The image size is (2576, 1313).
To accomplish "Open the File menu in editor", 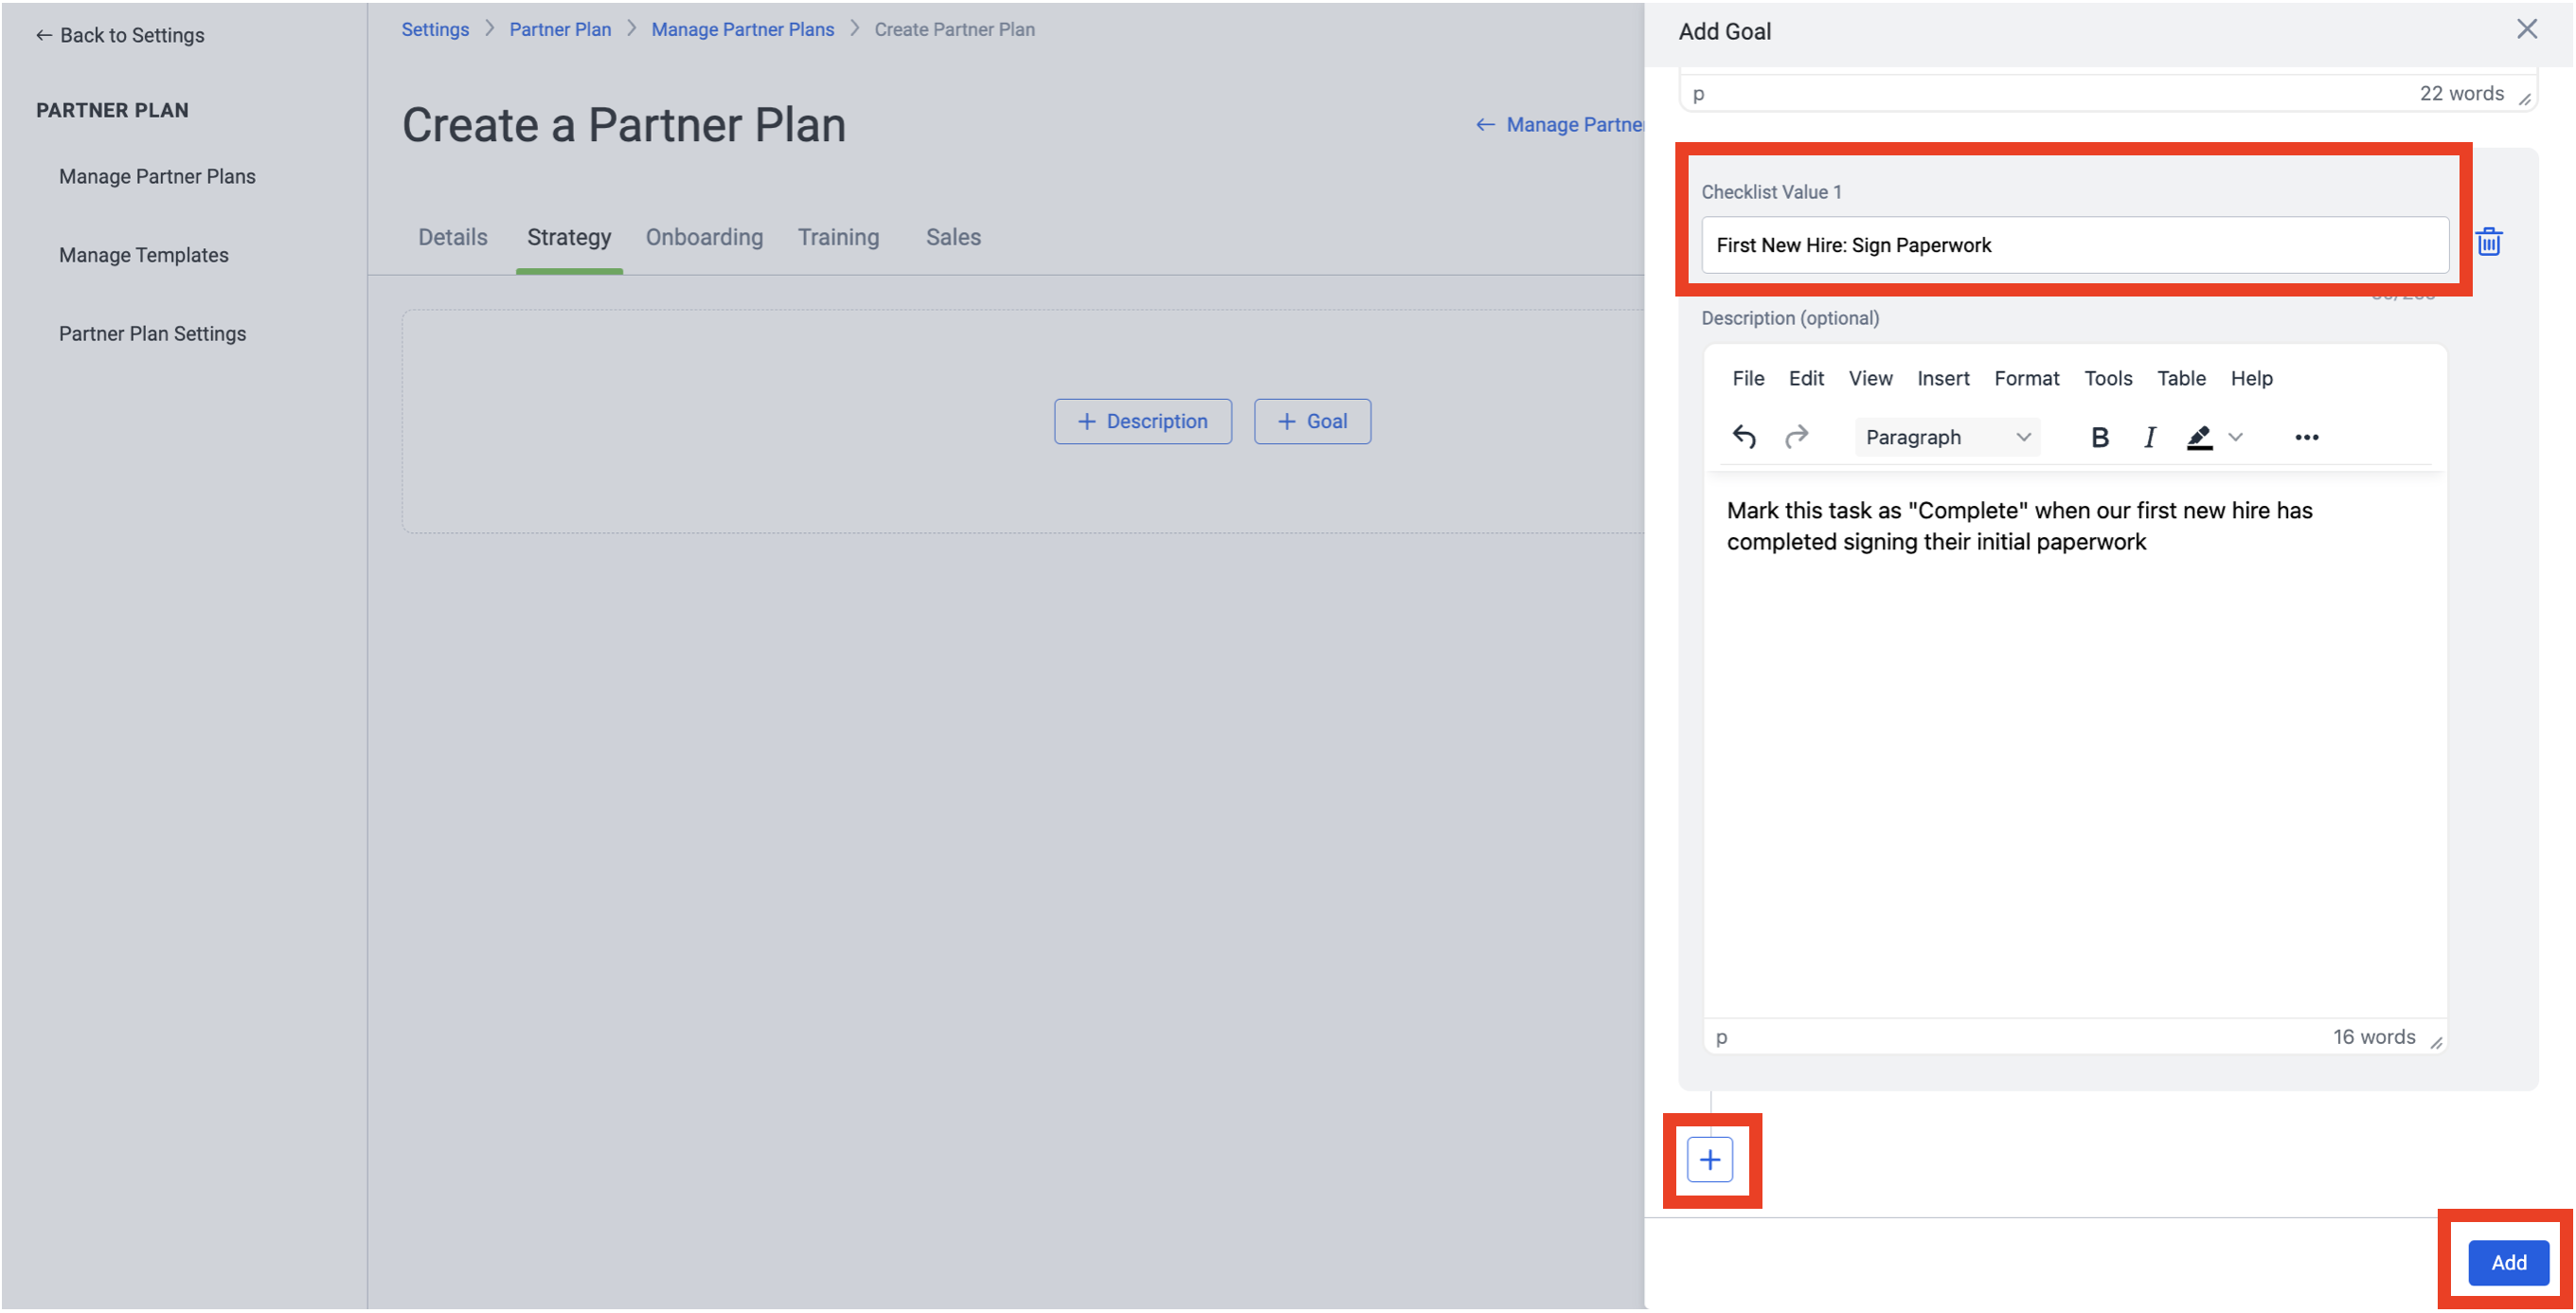I will click(1747, 378).
